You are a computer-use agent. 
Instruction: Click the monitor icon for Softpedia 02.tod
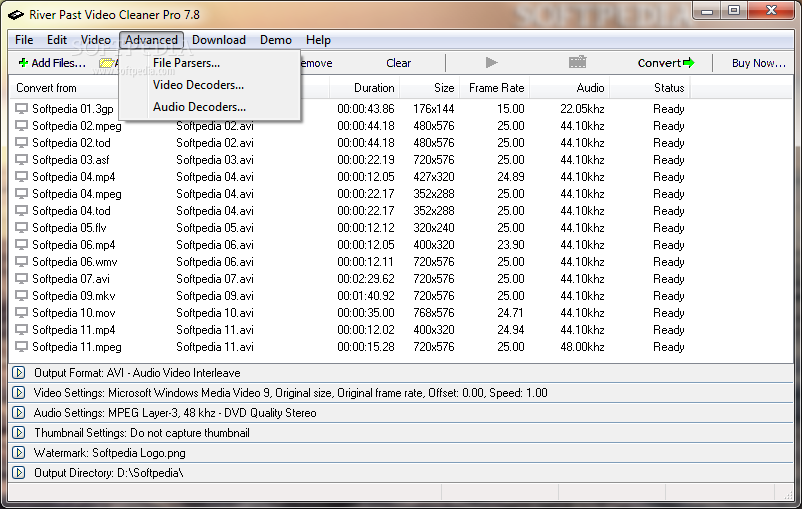click(x=21, y=143)
